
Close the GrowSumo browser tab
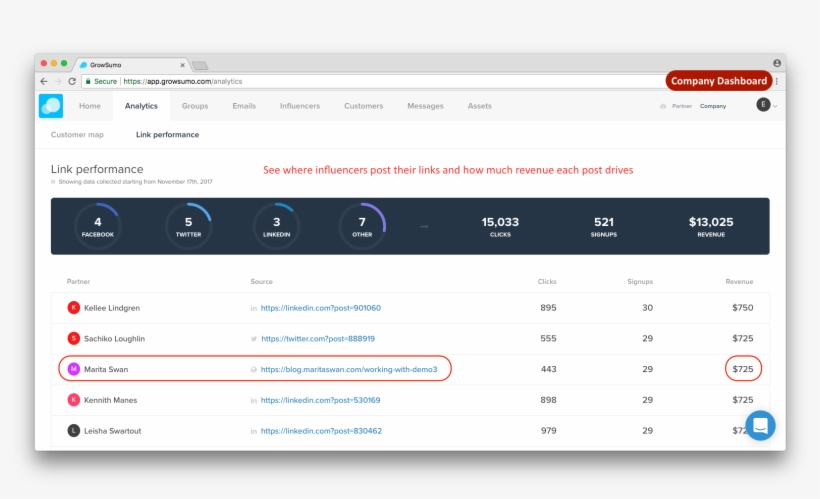point(182,65)
